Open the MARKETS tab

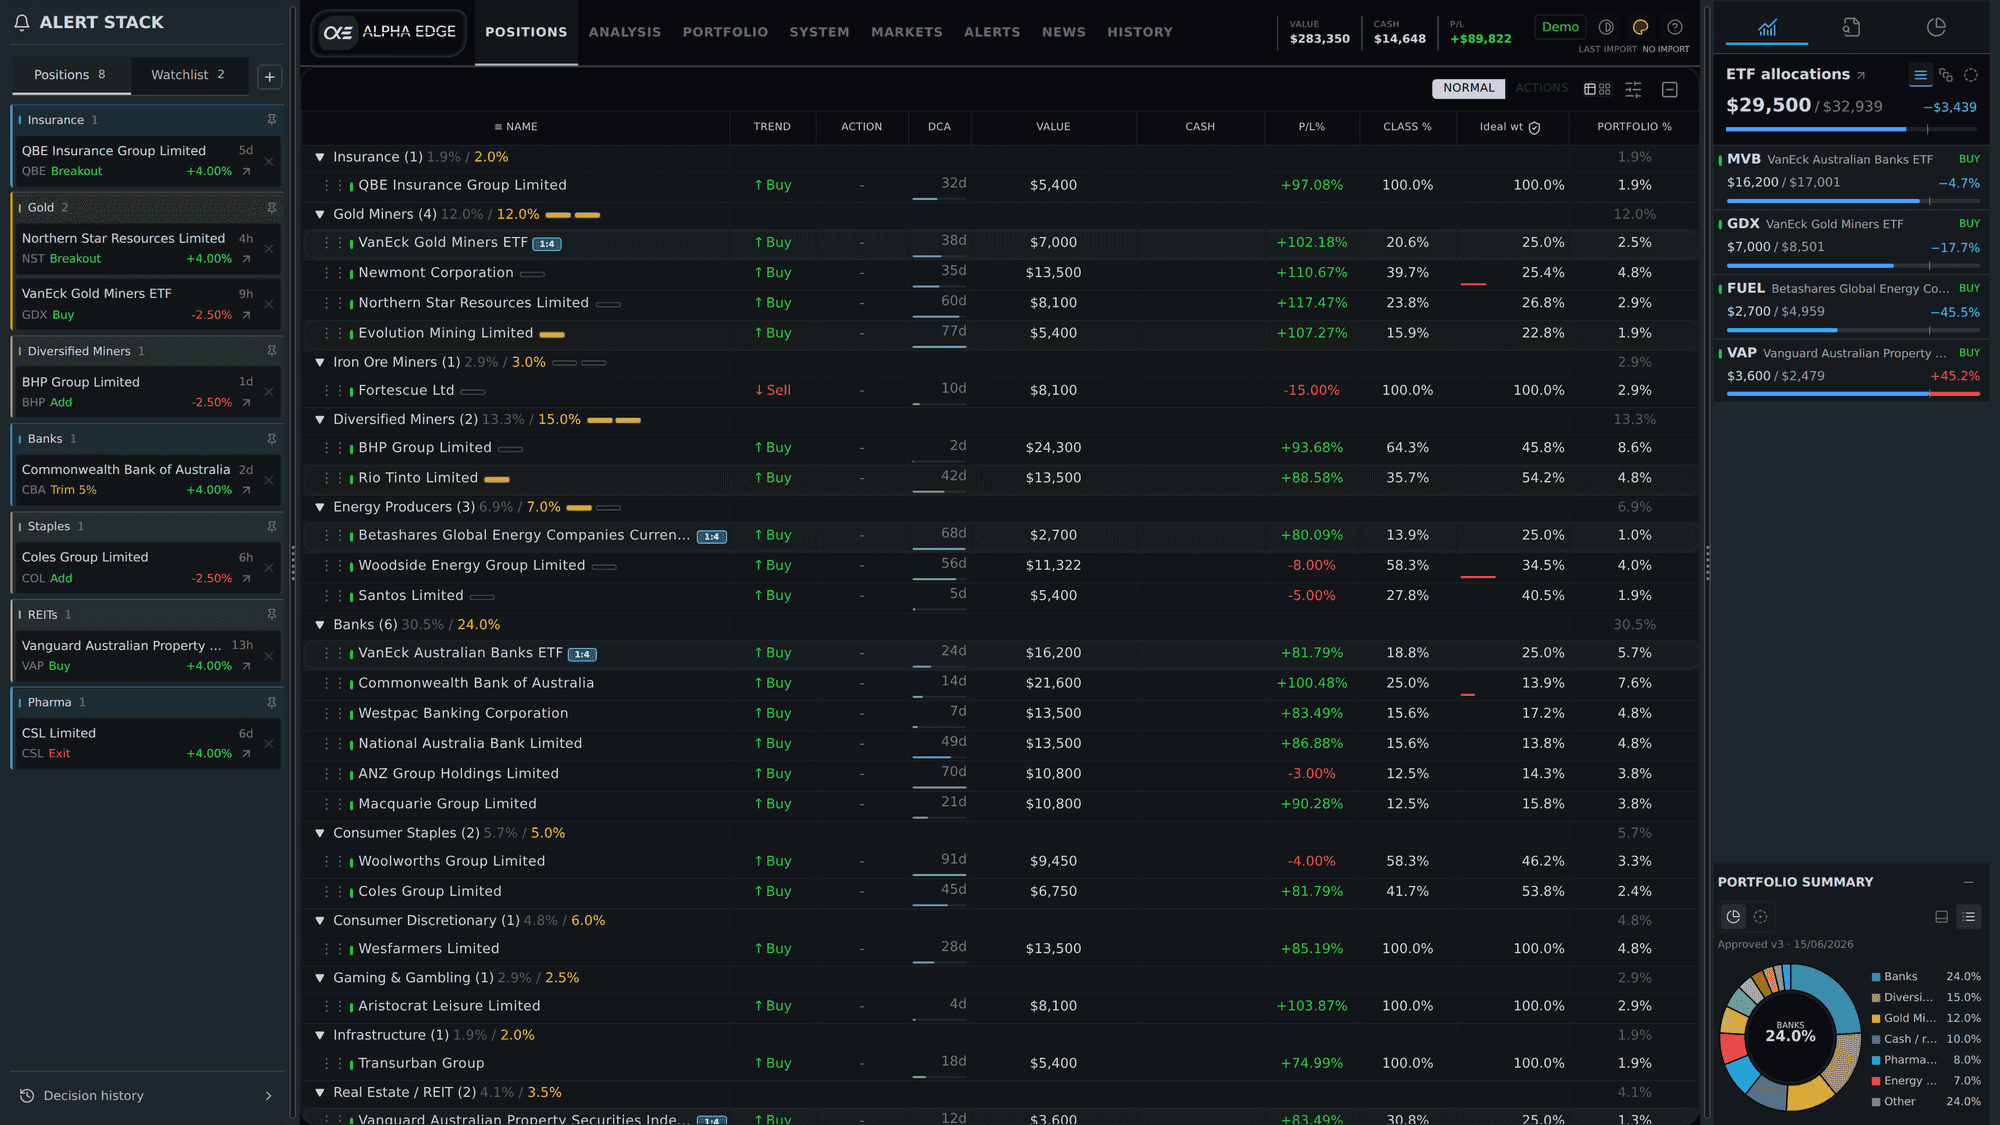pyautogui.click(x=906, y=32)
